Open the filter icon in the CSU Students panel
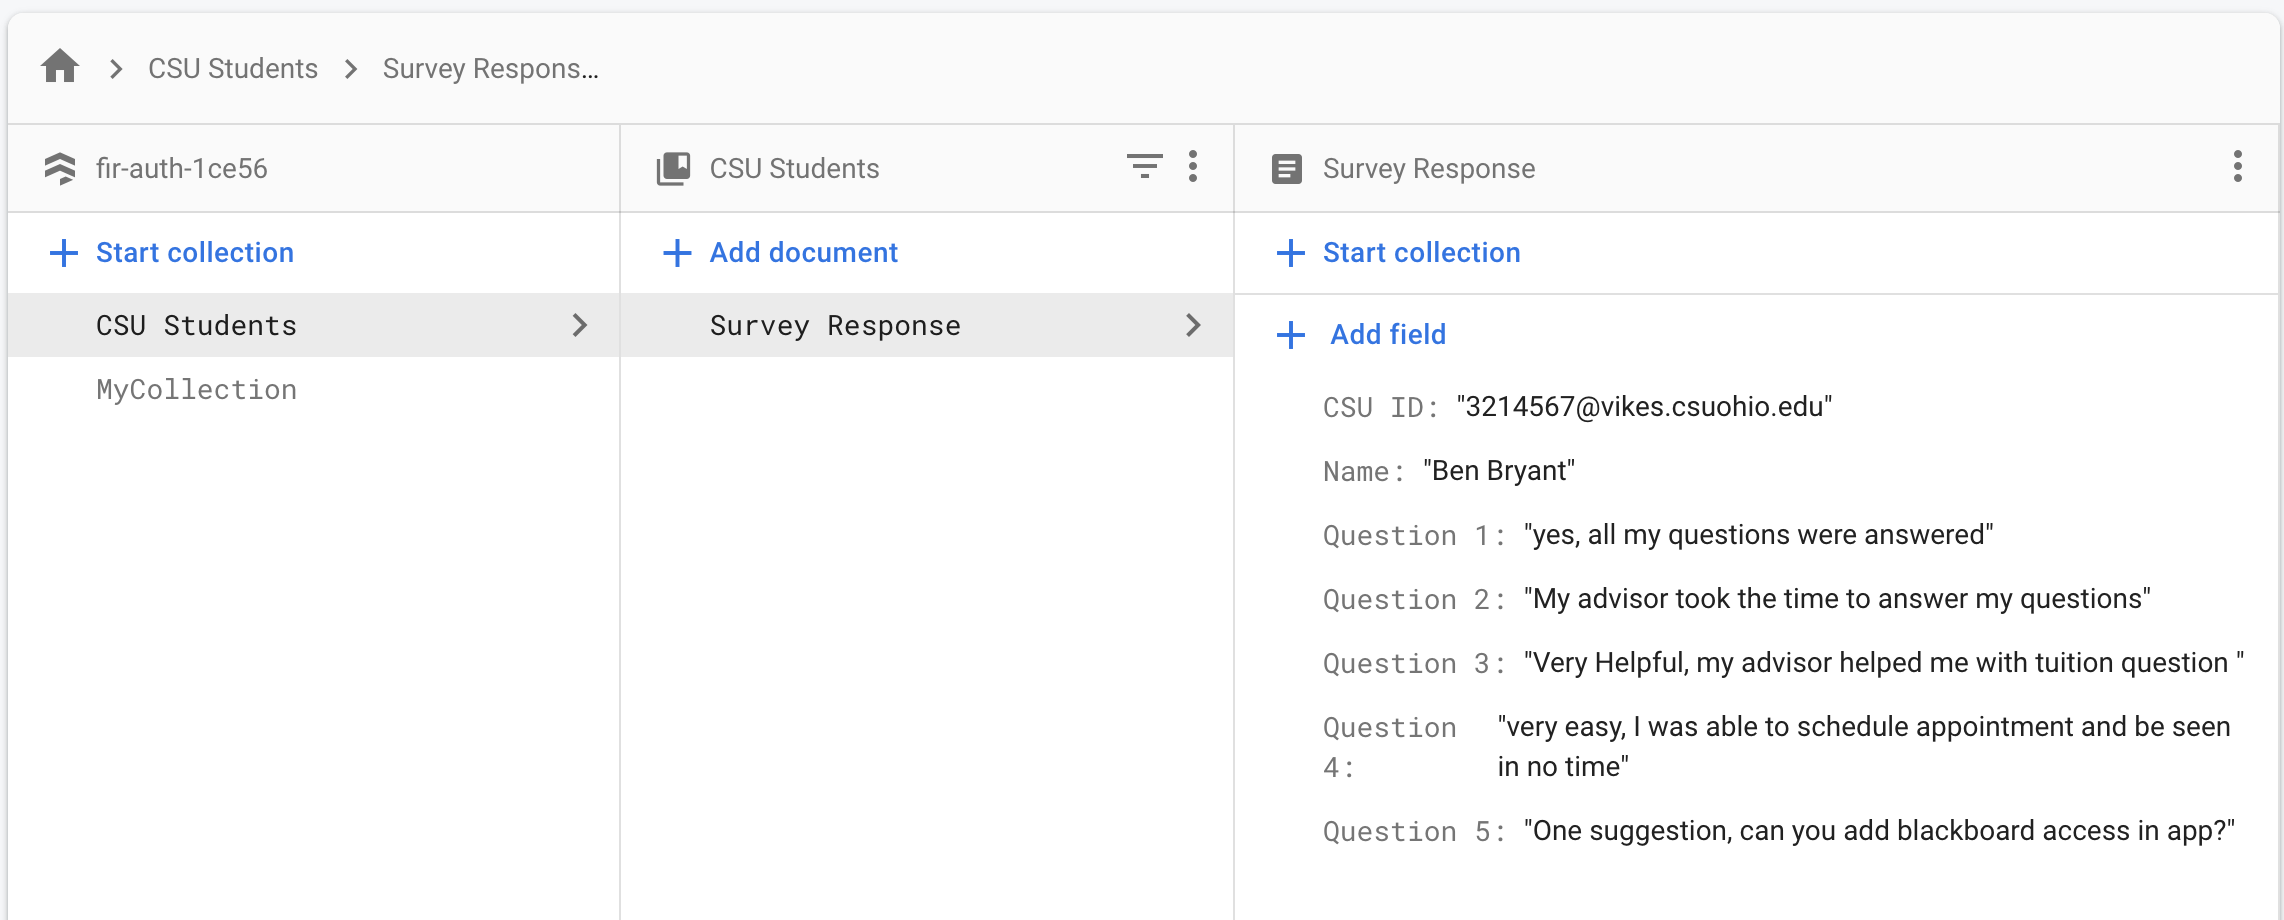 1145,167
